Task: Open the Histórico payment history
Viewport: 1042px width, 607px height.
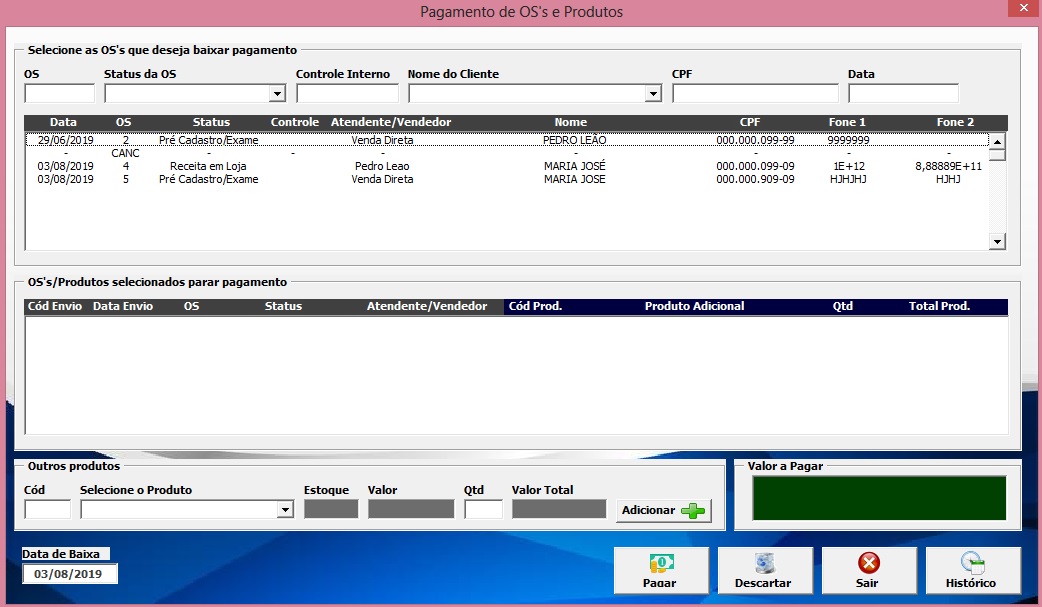Action: [973, 570]
